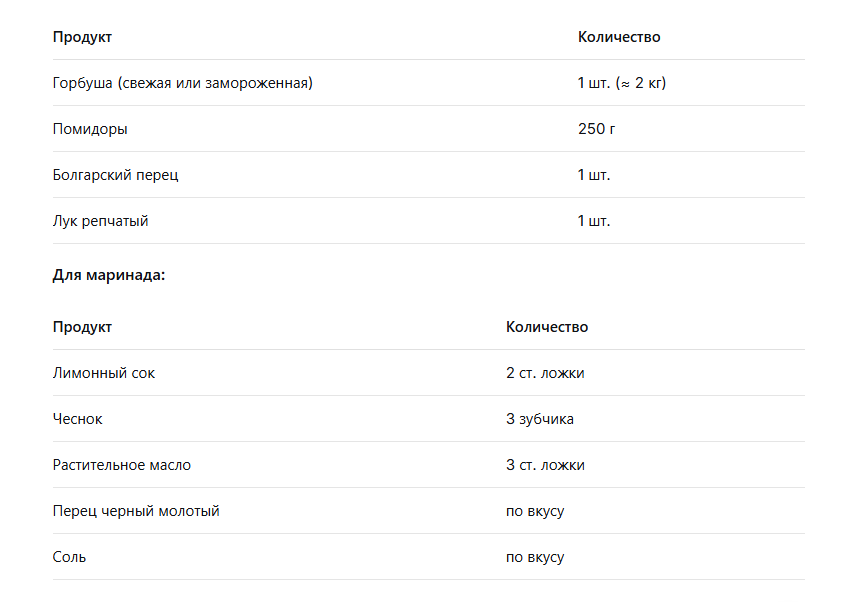This screenshot has height=602, width=845.
Task: Click the 'Для маринада:' heading
Action: pyautogui.click(x=109, y=275)
